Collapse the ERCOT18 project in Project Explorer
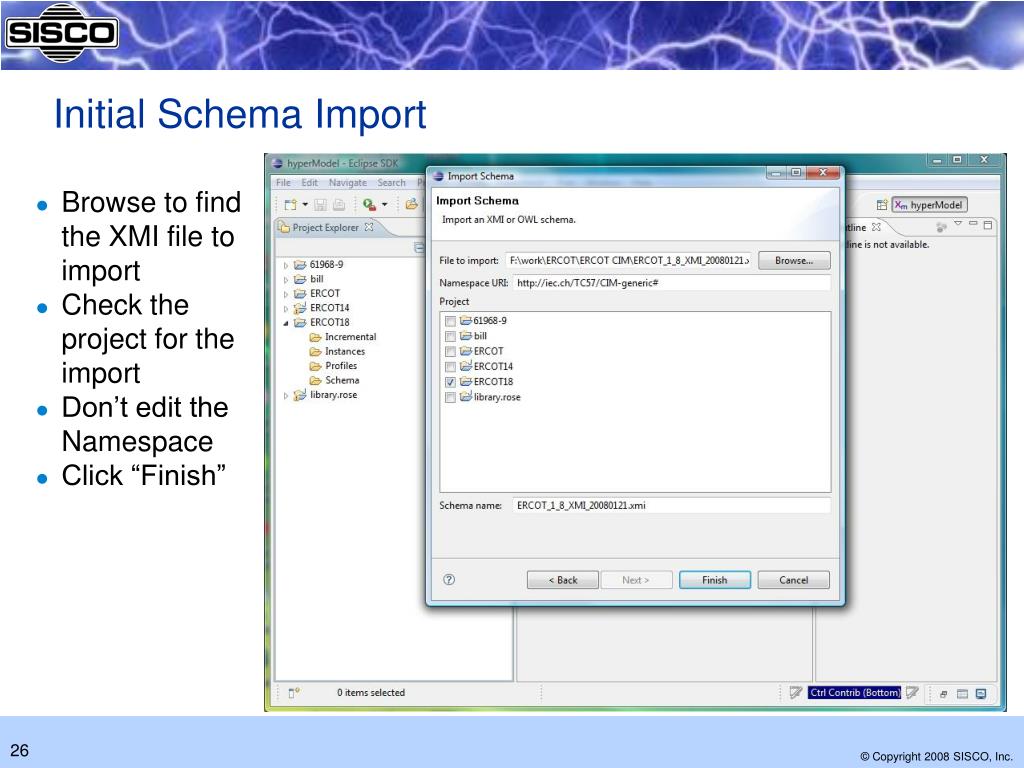 pos(286,323)
